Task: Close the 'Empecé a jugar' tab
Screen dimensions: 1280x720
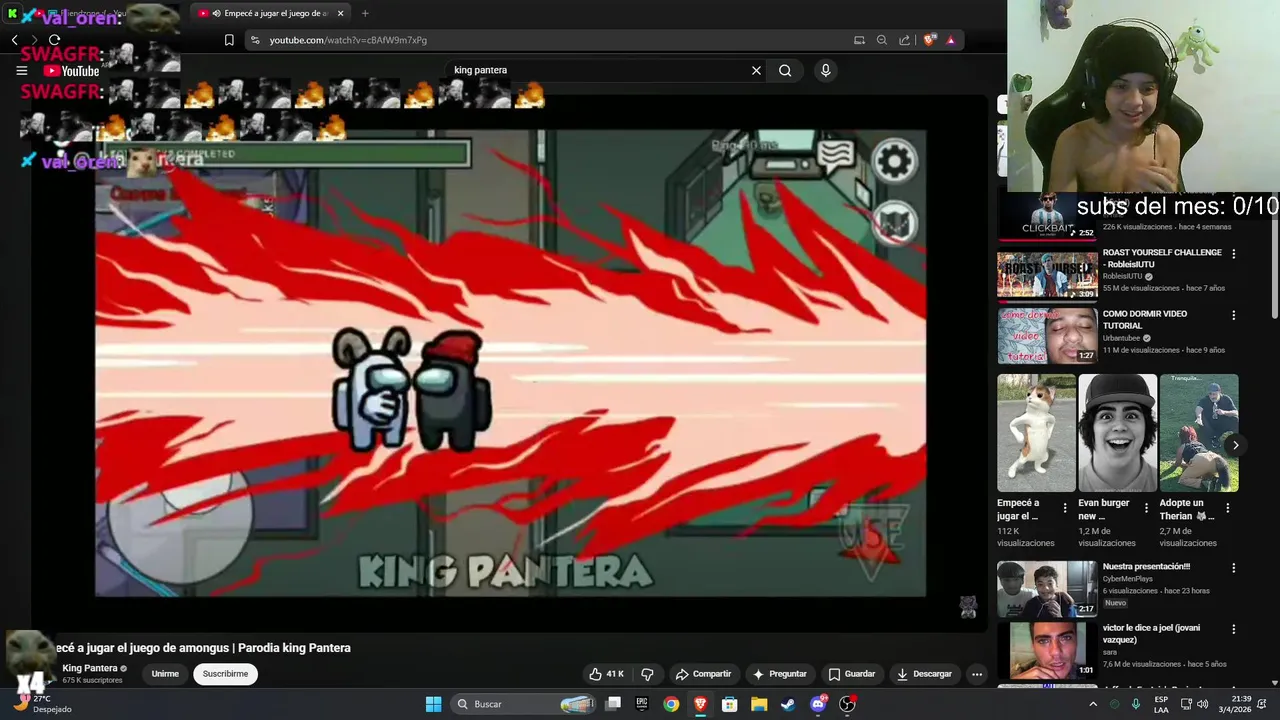Action: 340,13
